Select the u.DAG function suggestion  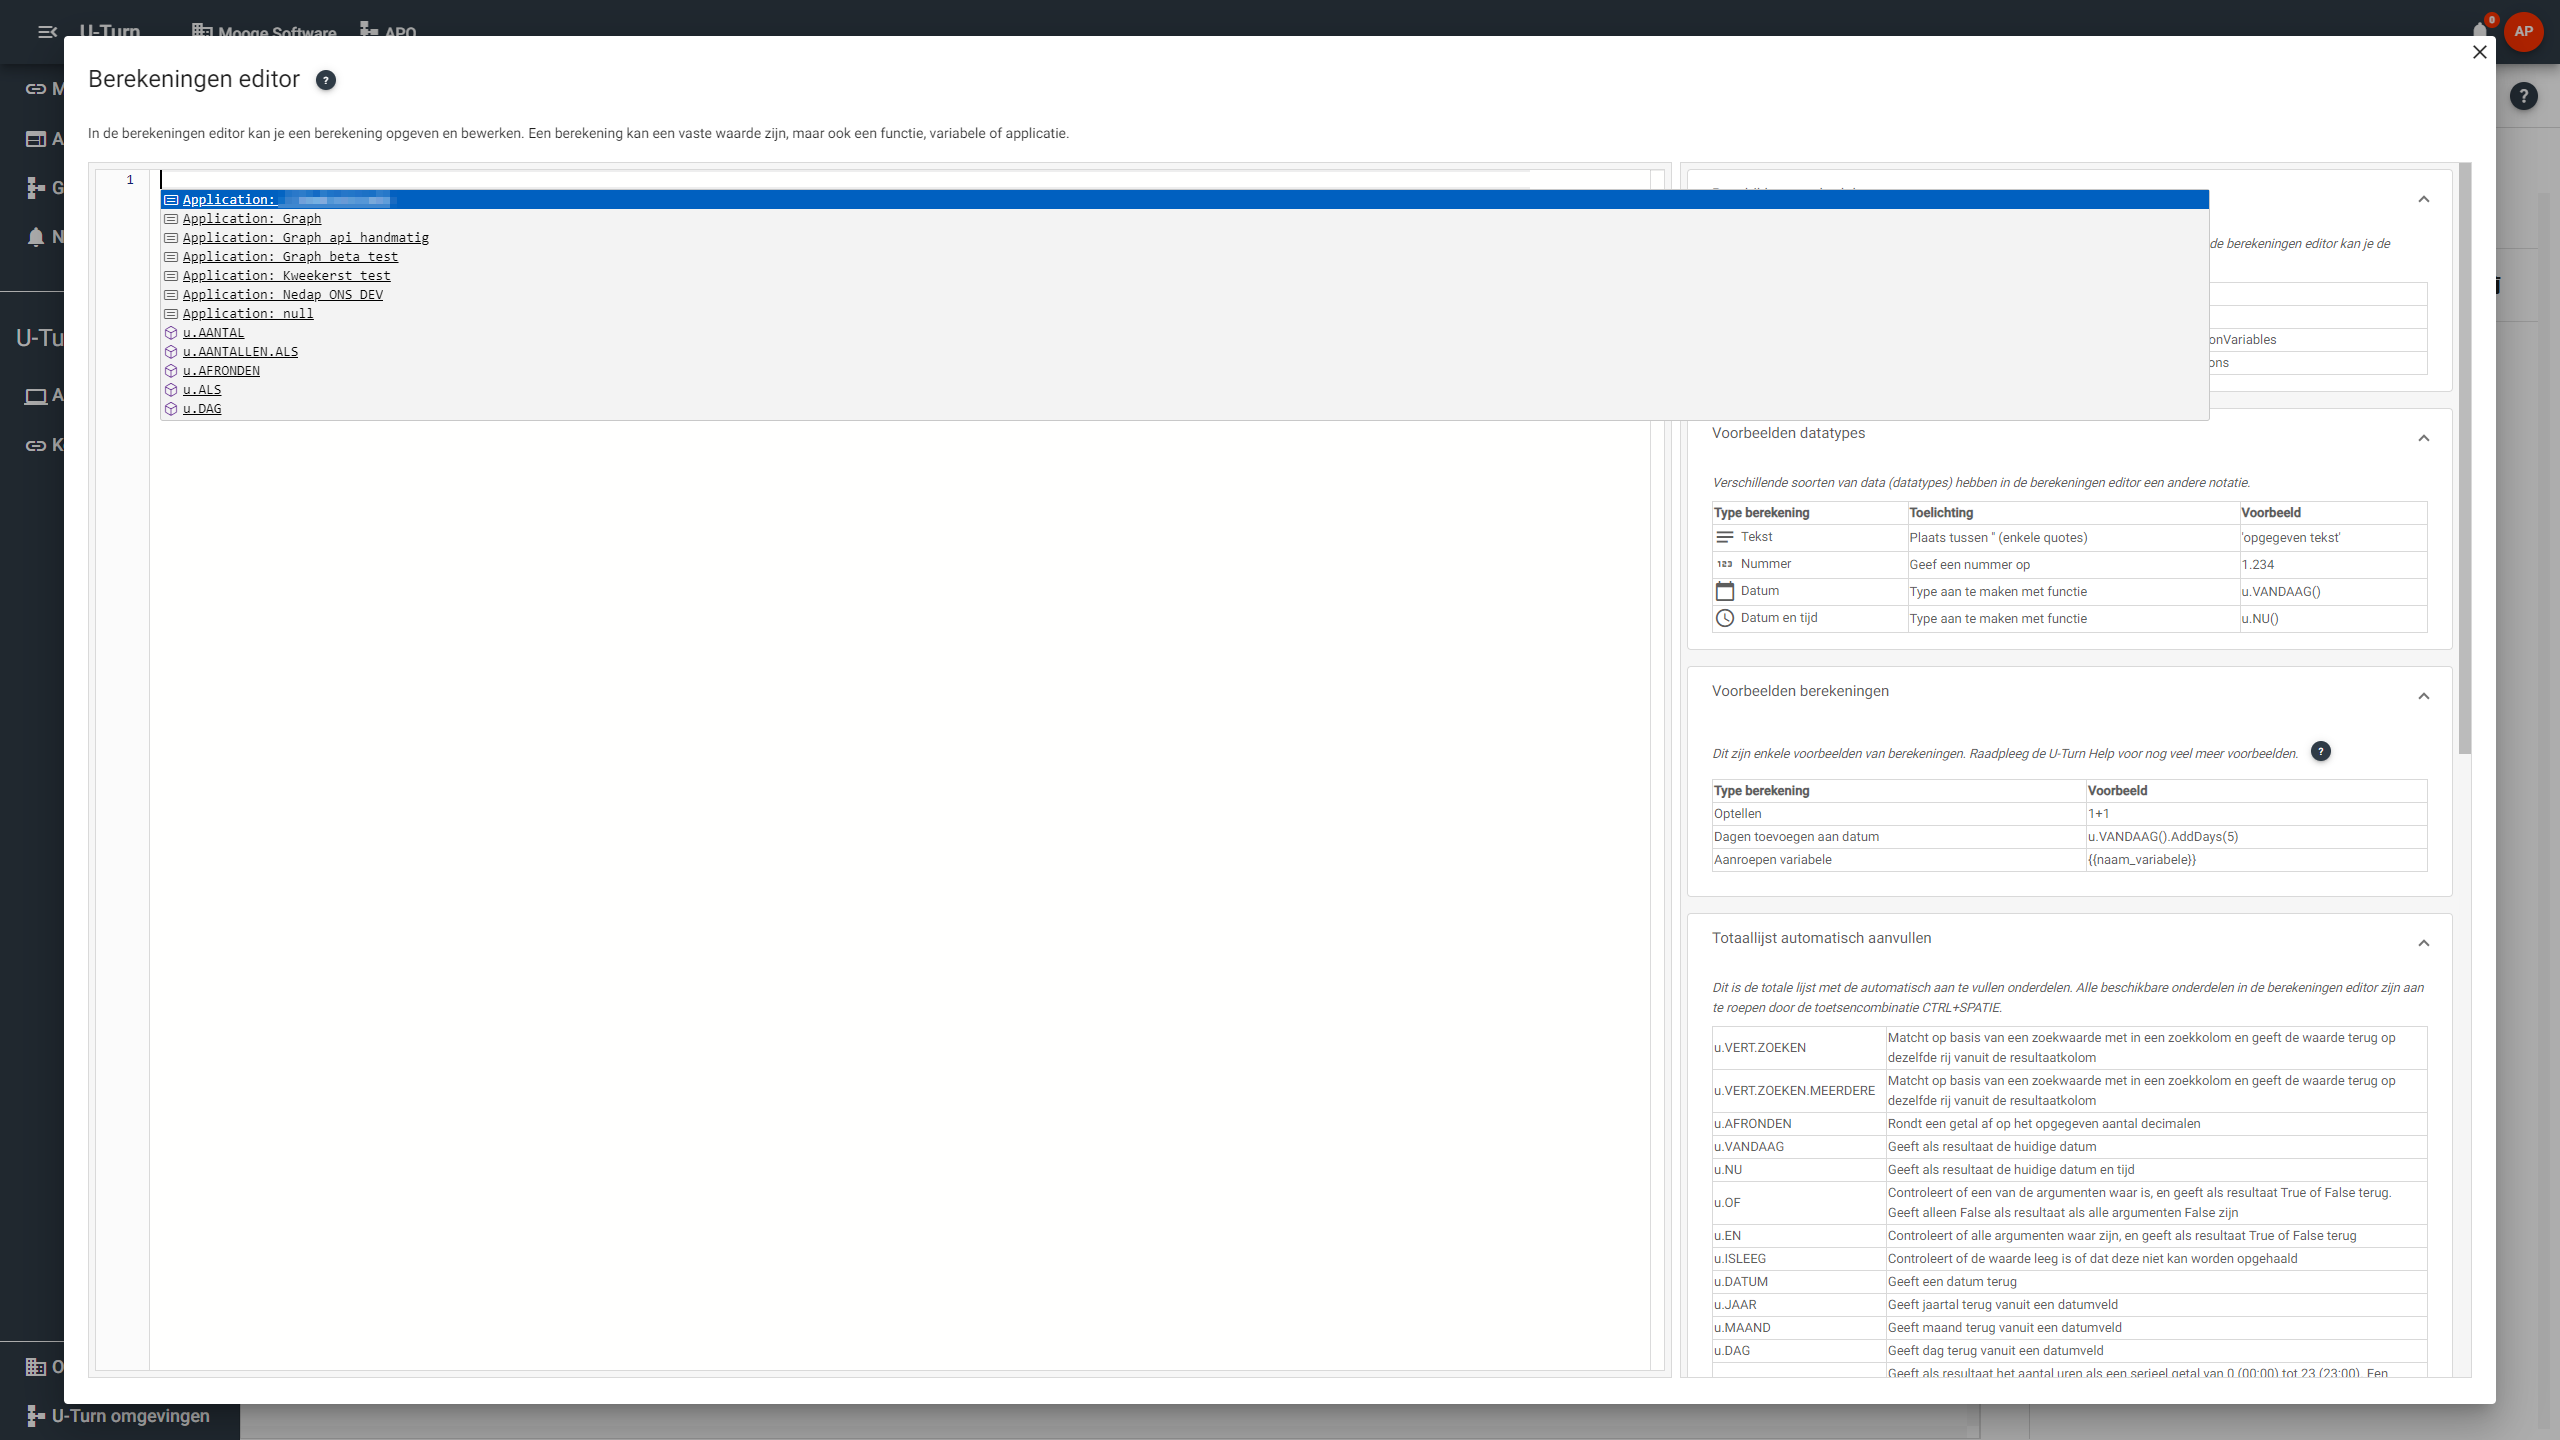click(202, 409)
